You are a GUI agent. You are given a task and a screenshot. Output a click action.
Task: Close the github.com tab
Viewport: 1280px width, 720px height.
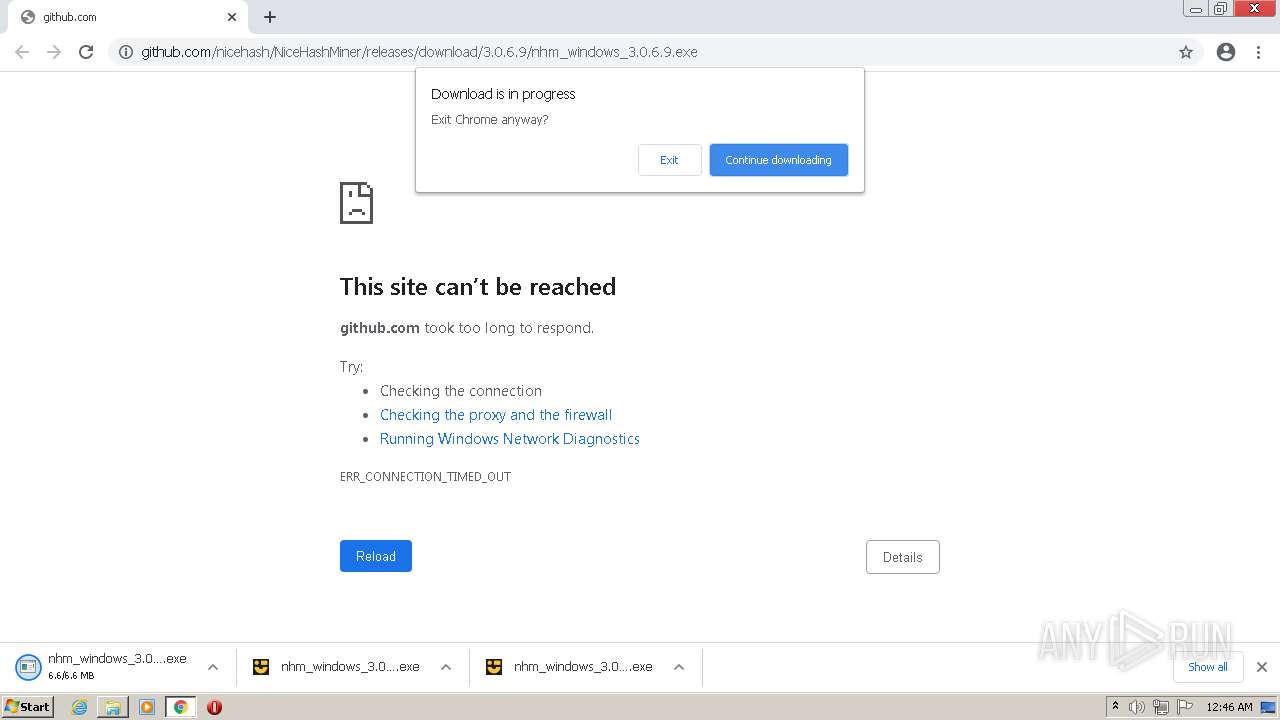[x=231, y=17]
